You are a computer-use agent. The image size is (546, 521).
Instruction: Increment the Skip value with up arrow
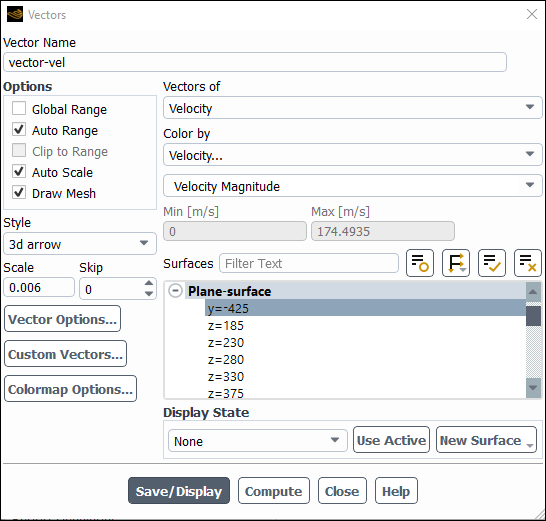coord(149,283)
